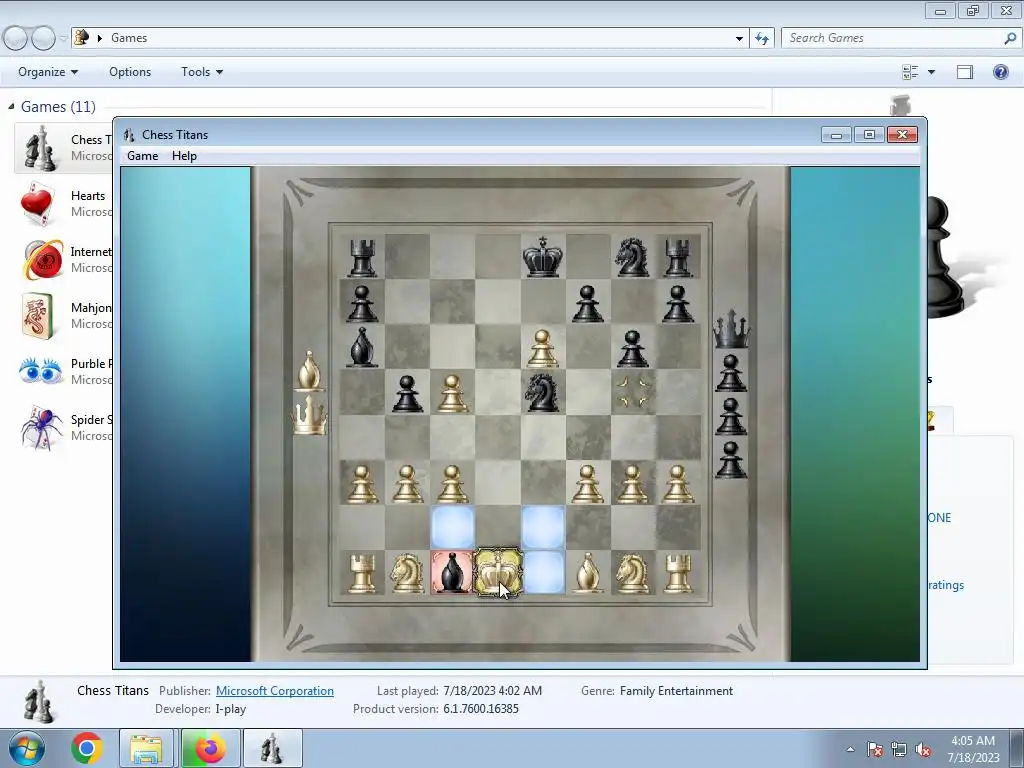Click the black pawn on the b-file
The width and height of the screenshot is (1024, 768).
(x=407, y=393)
